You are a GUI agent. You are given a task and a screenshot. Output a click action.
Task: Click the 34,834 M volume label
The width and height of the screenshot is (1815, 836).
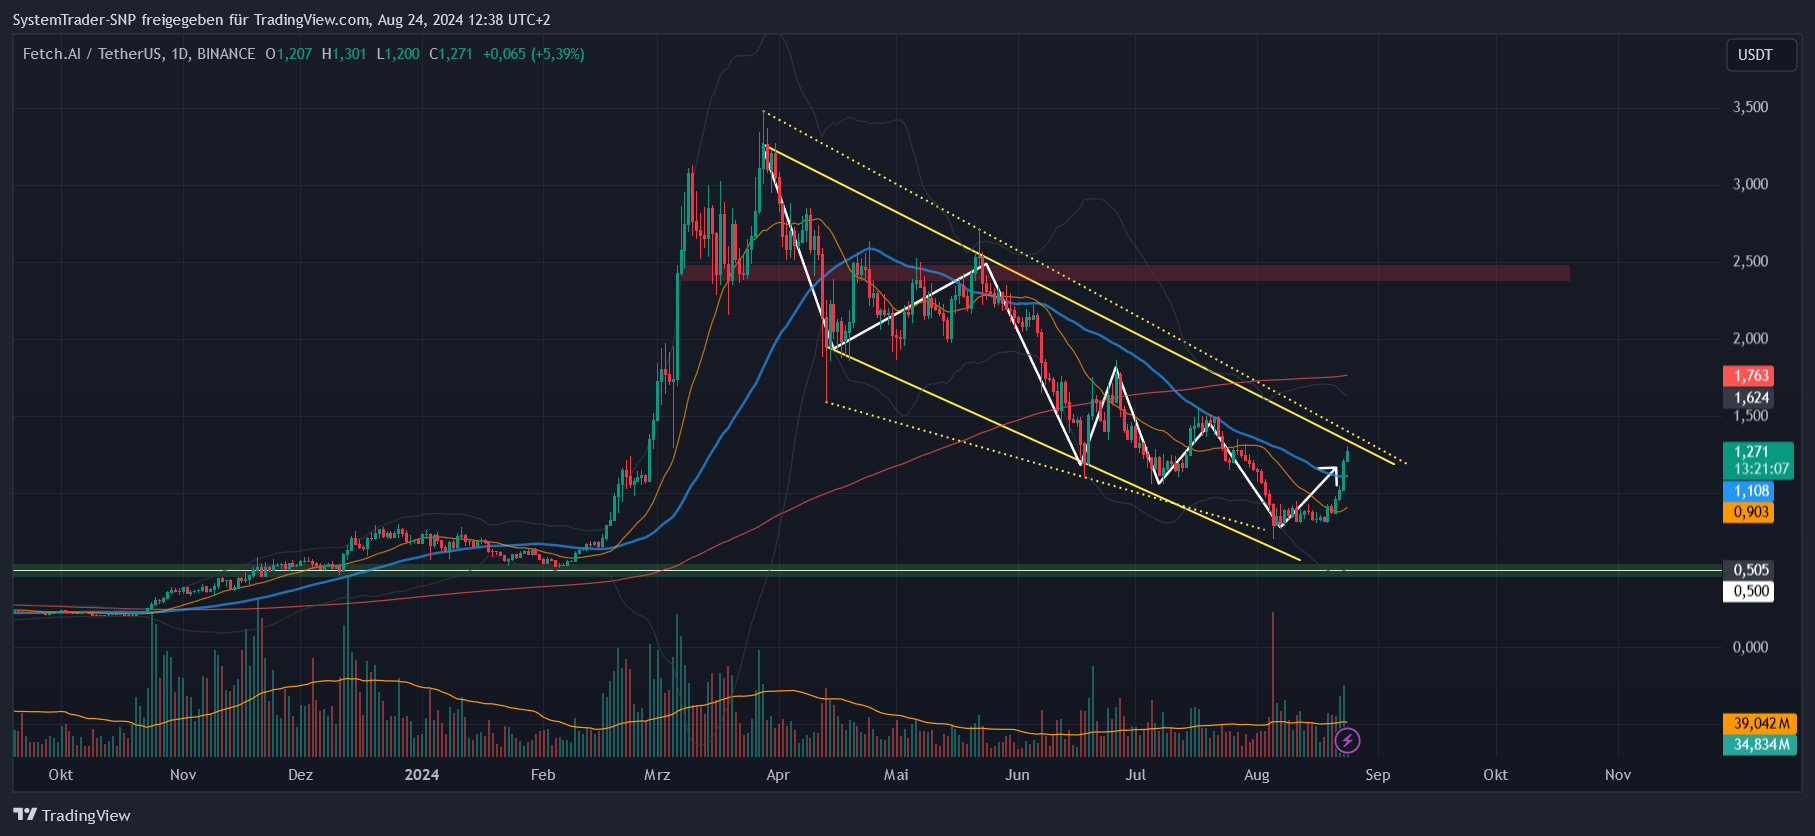[1760, 744]
